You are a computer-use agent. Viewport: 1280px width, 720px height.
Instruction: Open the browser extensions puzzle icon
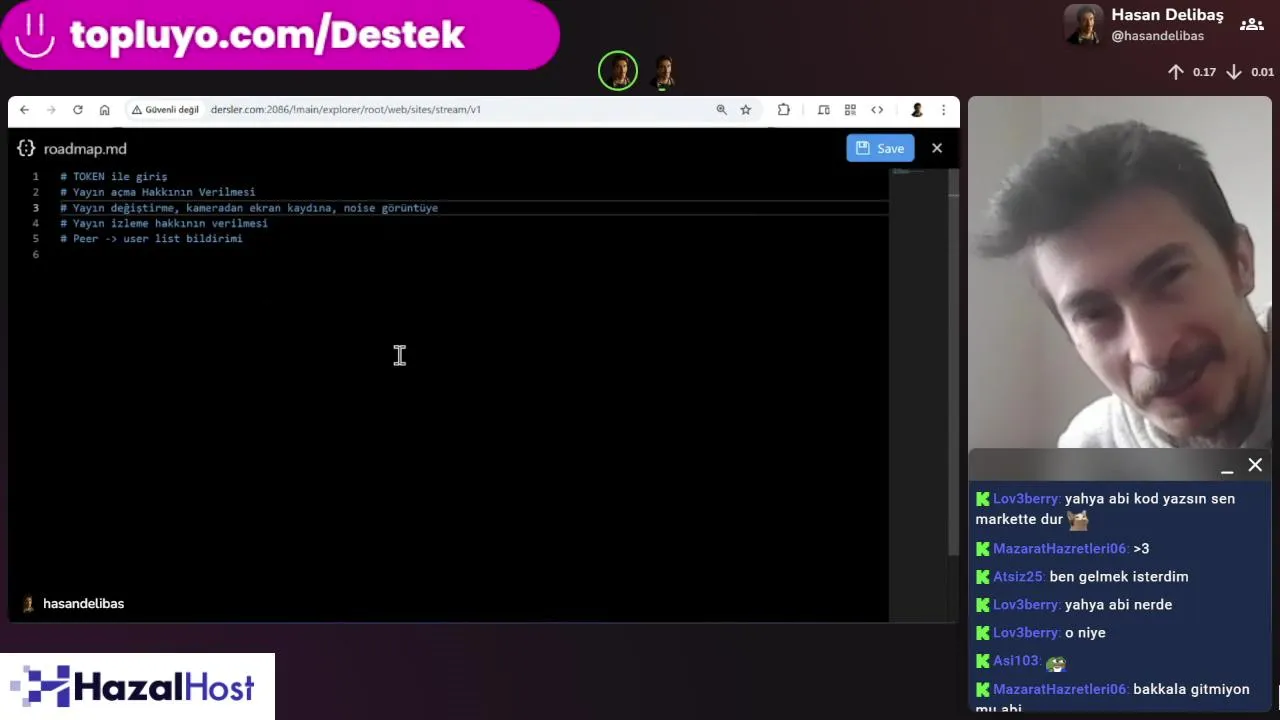(784, 110)
